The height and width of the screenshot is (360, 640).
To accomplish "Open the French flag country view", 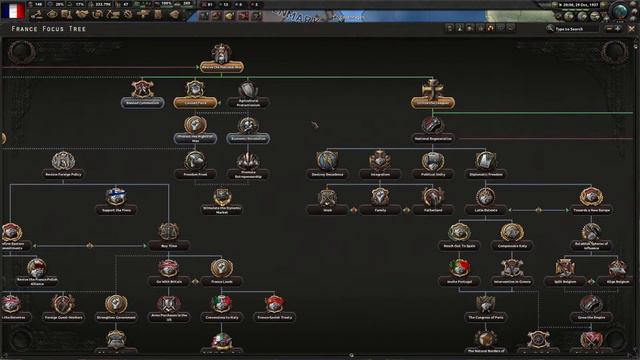I will 13,10.
